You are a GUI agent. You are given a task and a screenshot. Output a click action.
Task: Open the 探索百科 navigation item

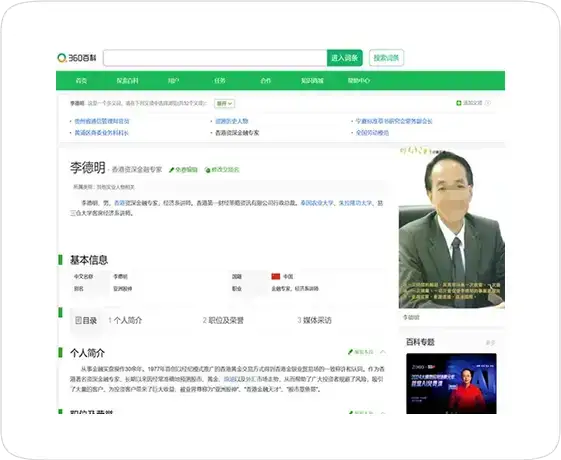pyautogui.click(x=127, y=81)
